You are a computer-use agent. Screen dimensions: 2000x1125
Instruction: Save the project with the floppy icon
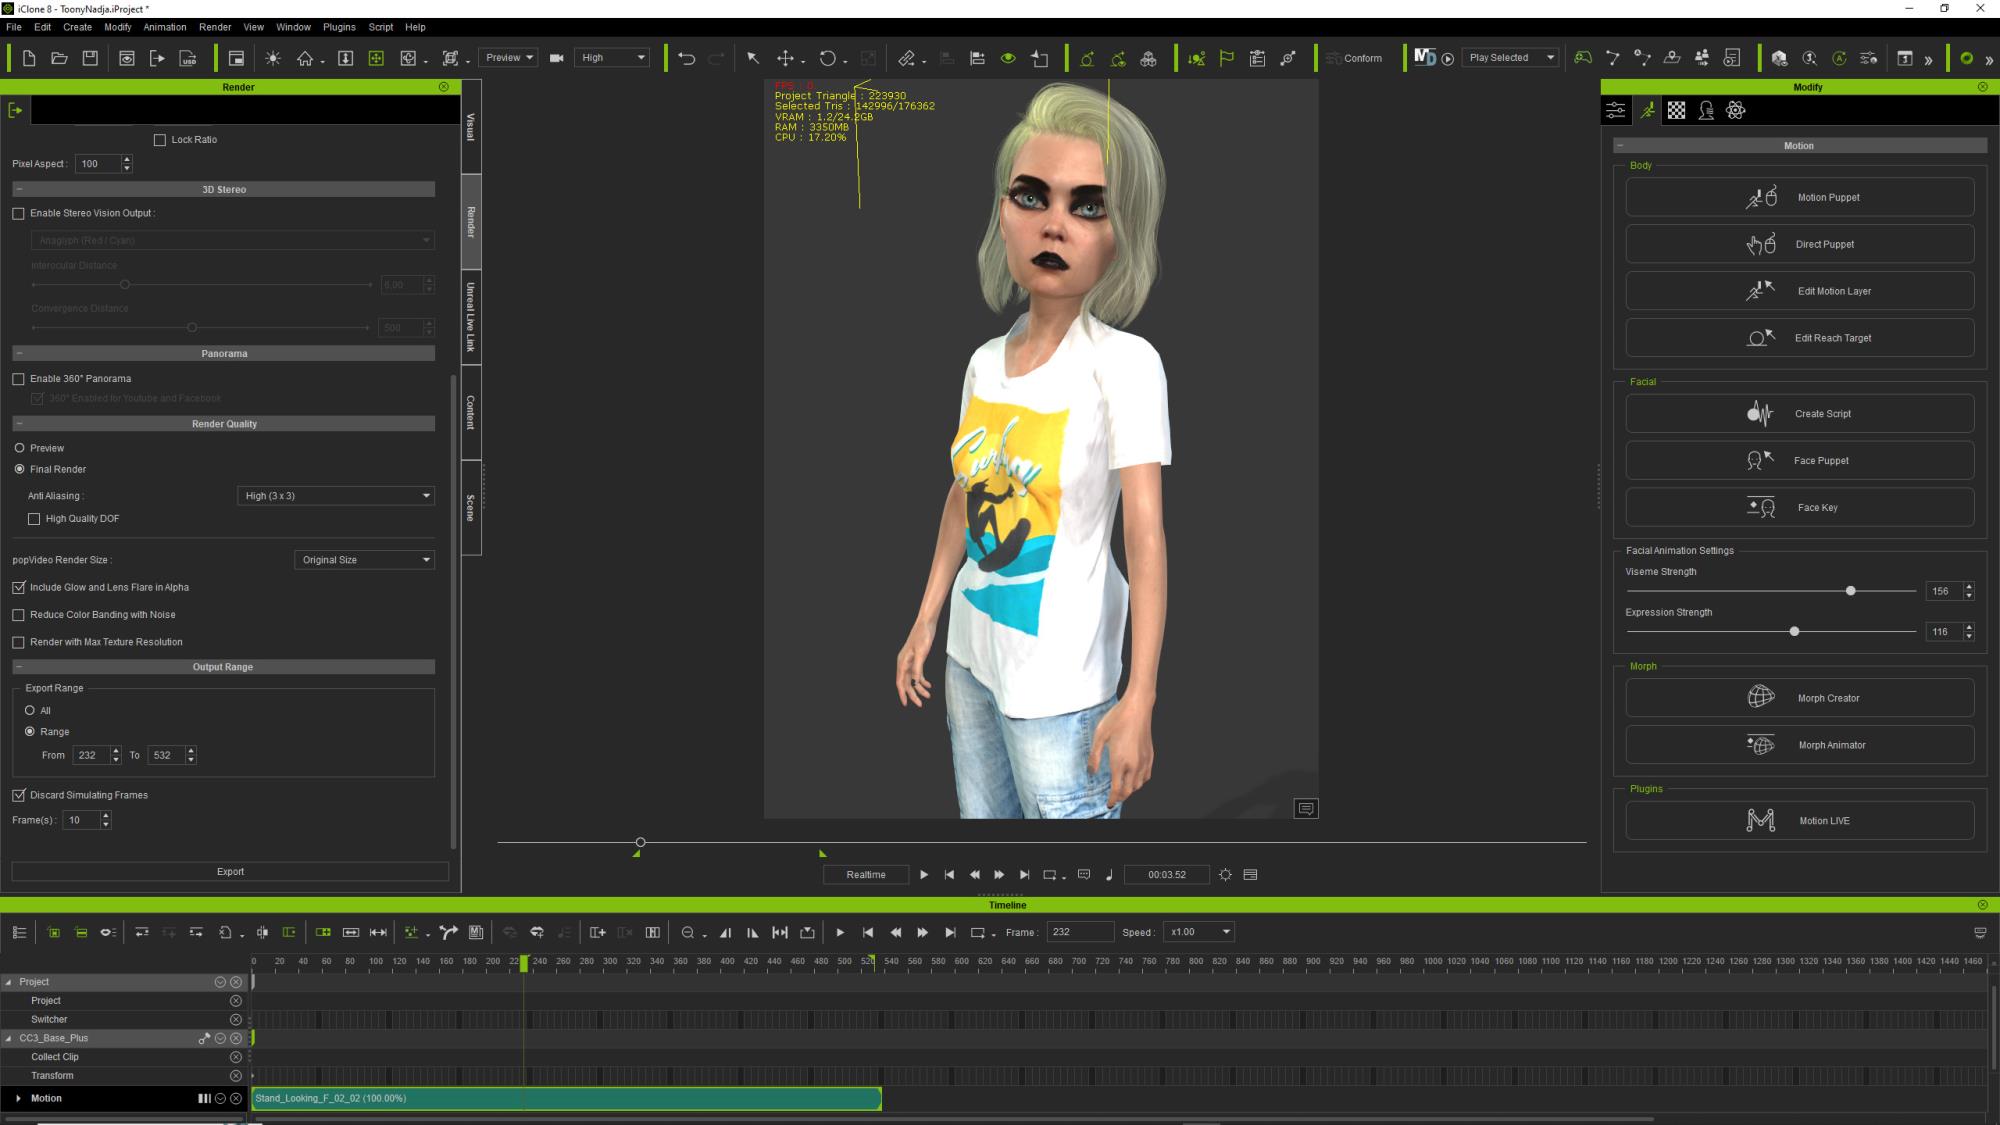90,58
